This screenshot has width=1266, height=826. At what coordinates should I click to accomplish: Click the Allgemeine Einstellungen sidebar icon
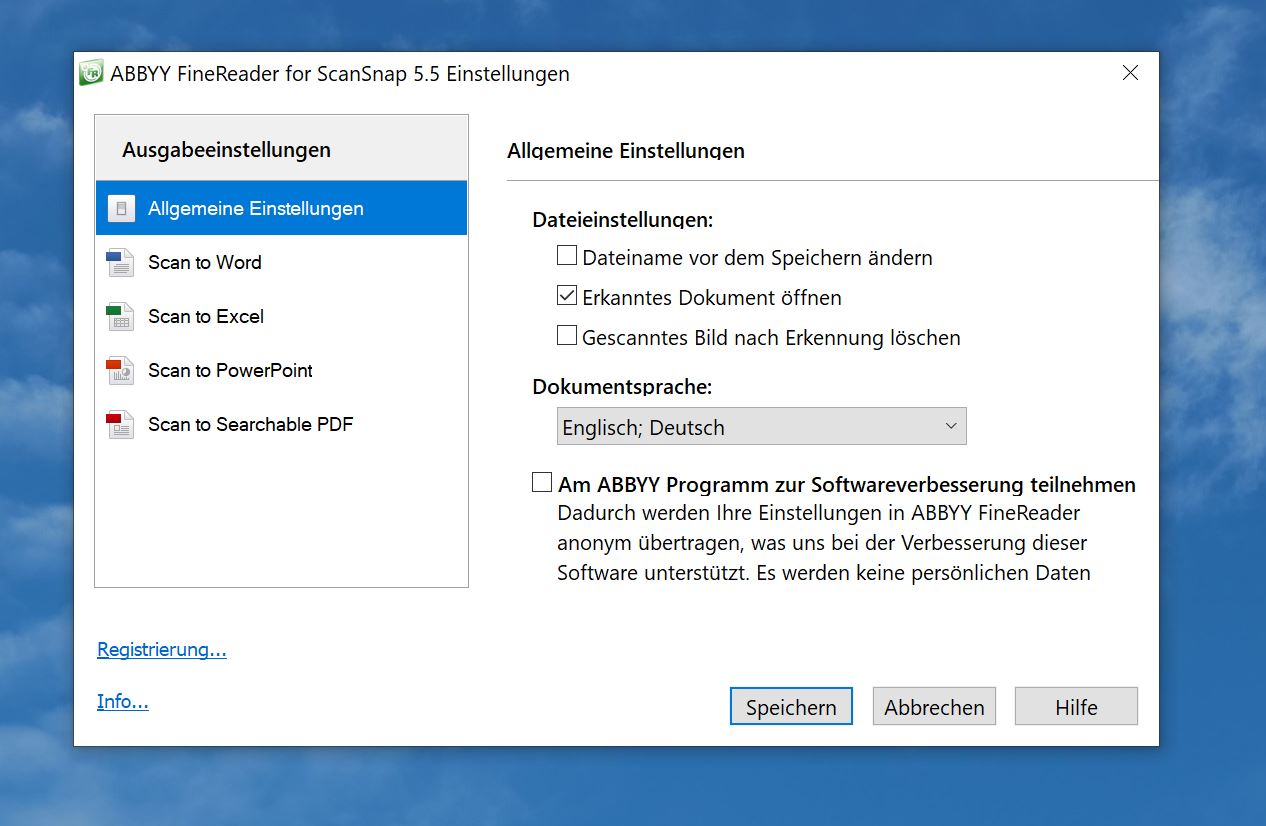coord(121,209)
